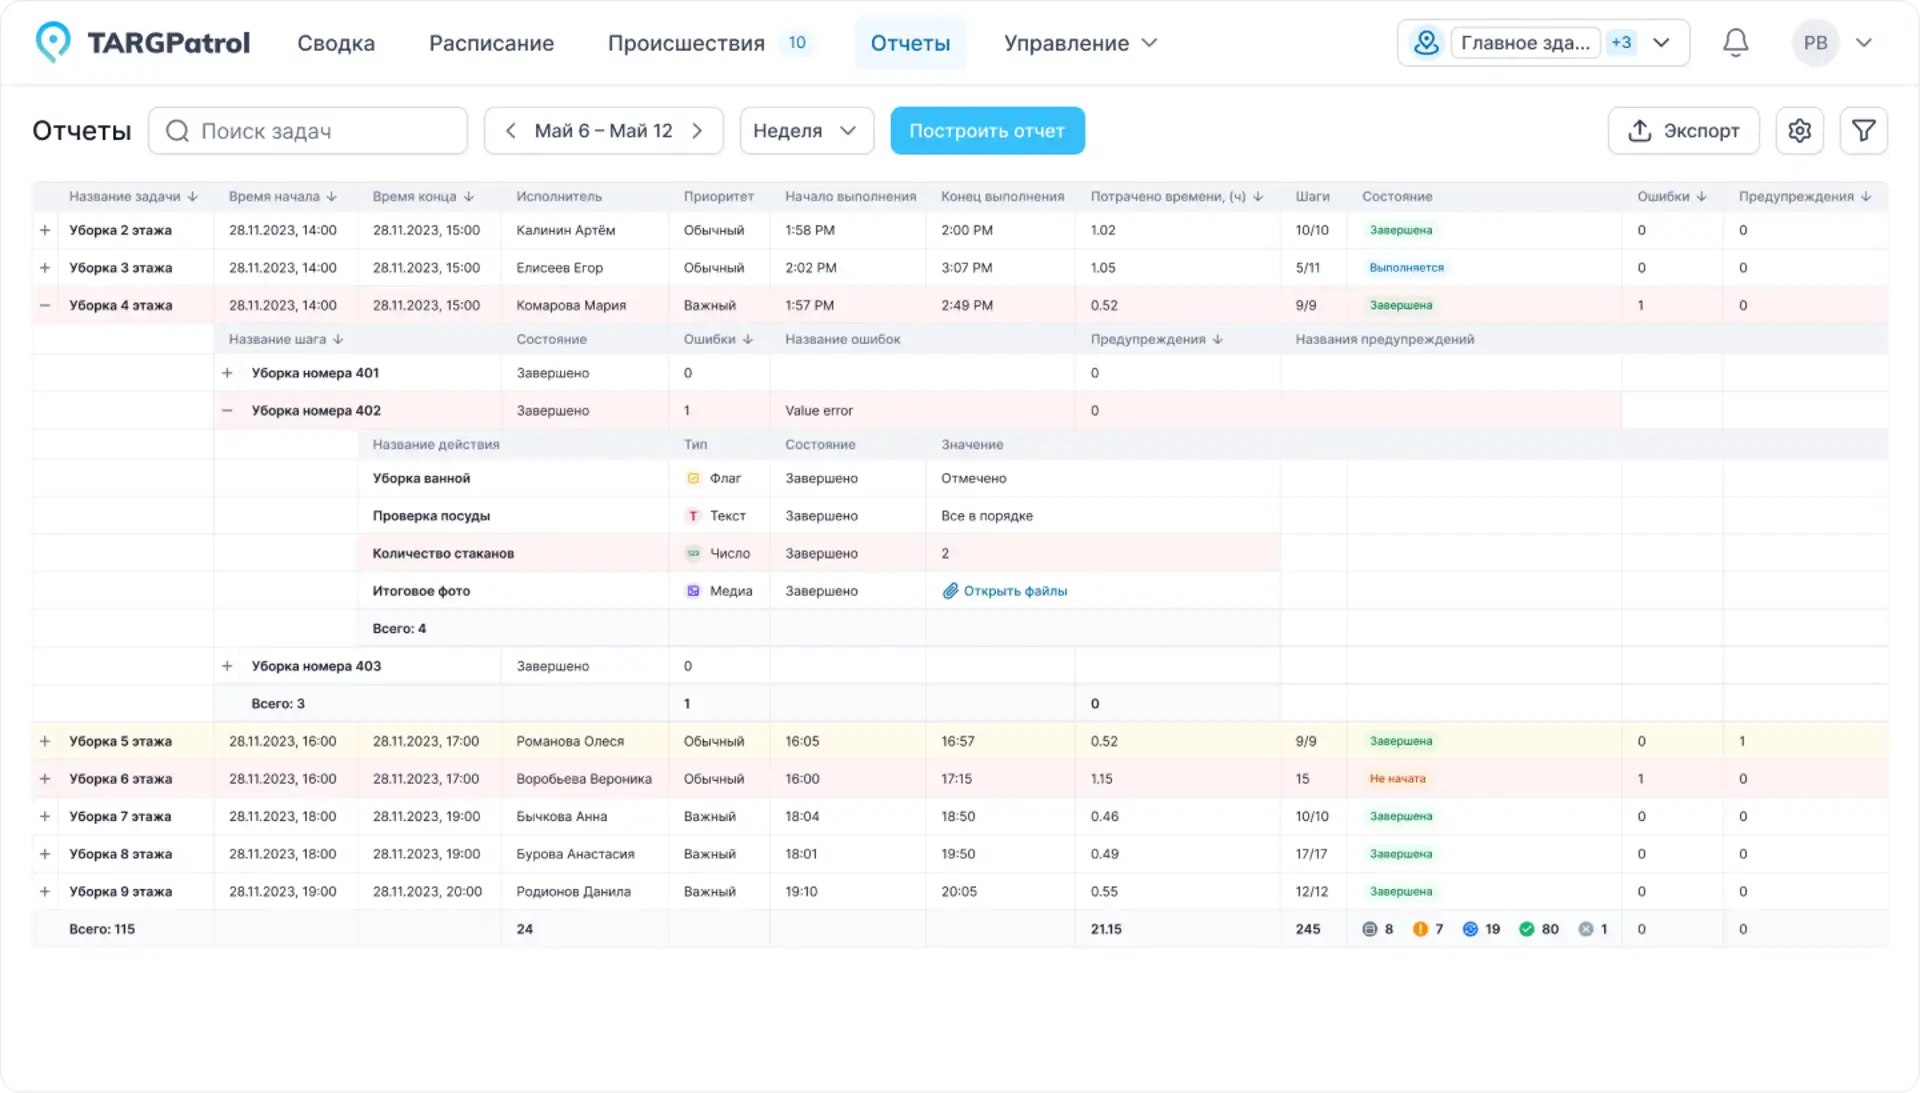Open the filter icon

tap(1863, 130)
